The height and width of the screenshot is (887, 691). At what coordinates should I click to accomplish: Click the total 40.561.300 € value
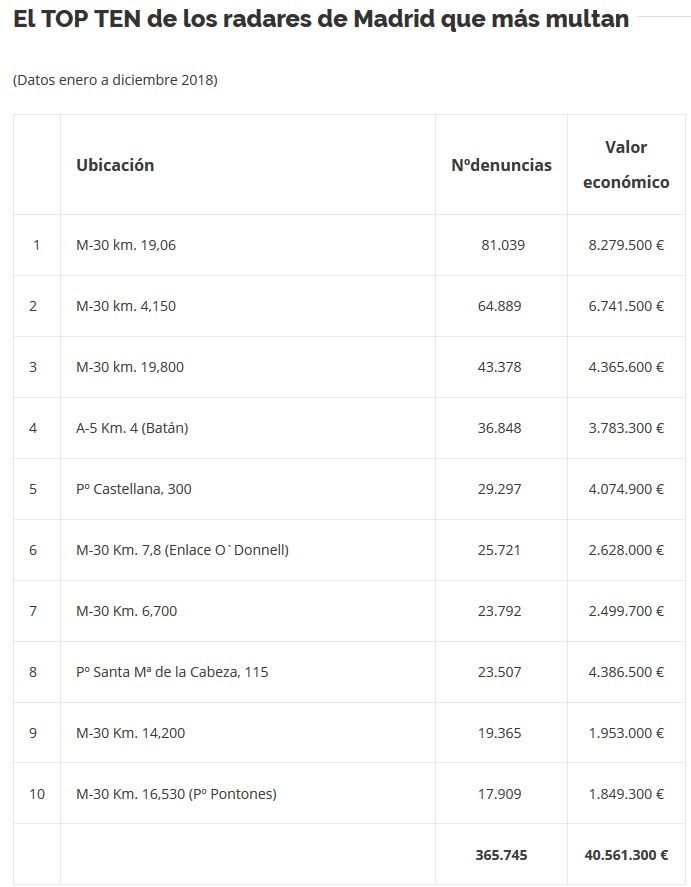click(626, 855)
